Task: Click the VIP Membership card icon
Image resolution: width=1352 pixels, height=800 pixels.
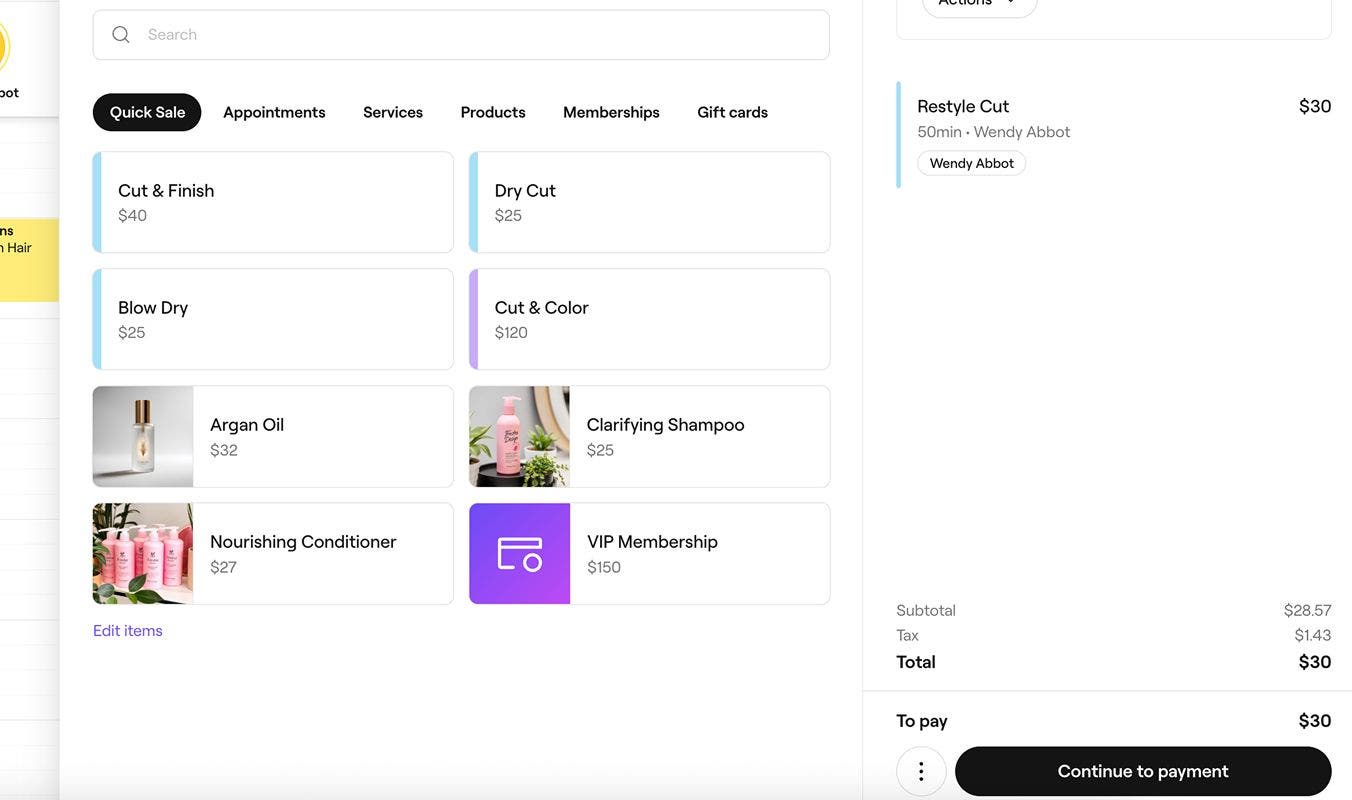Action: pyautogui.click(x=519, y=554)
